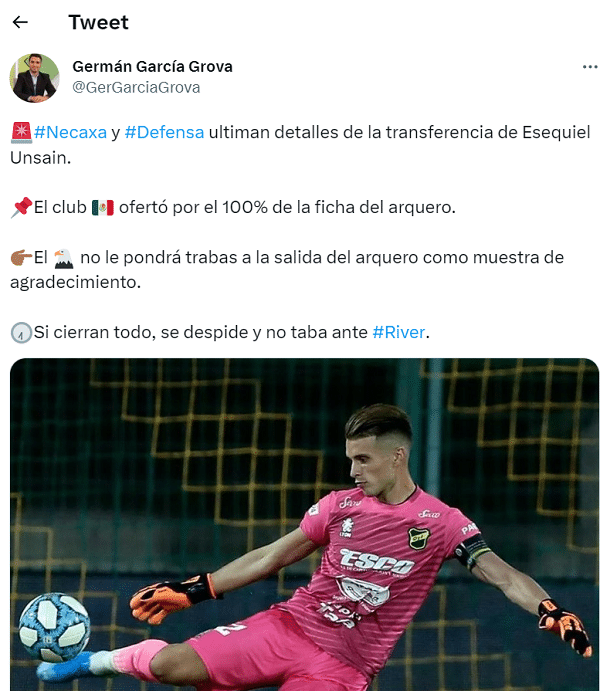Click the Germán García Grova display name
The image size is (600, 691).
[152, 67]
